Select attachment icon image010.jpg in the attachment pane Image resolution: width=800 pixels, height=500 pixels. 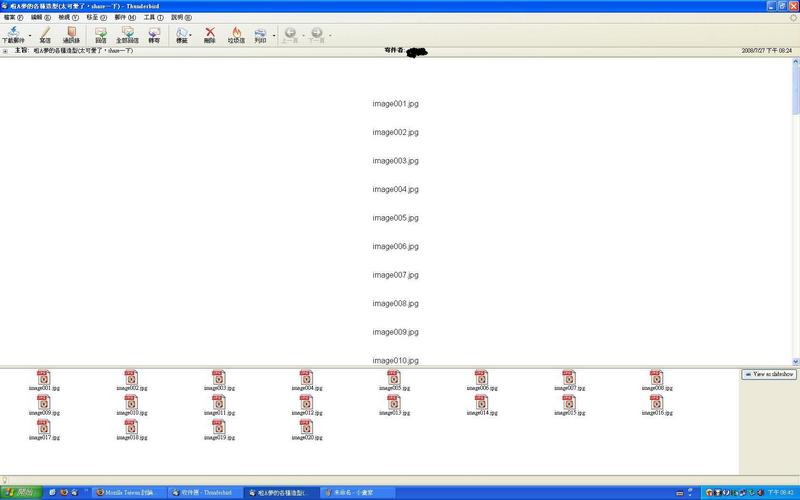132,402
